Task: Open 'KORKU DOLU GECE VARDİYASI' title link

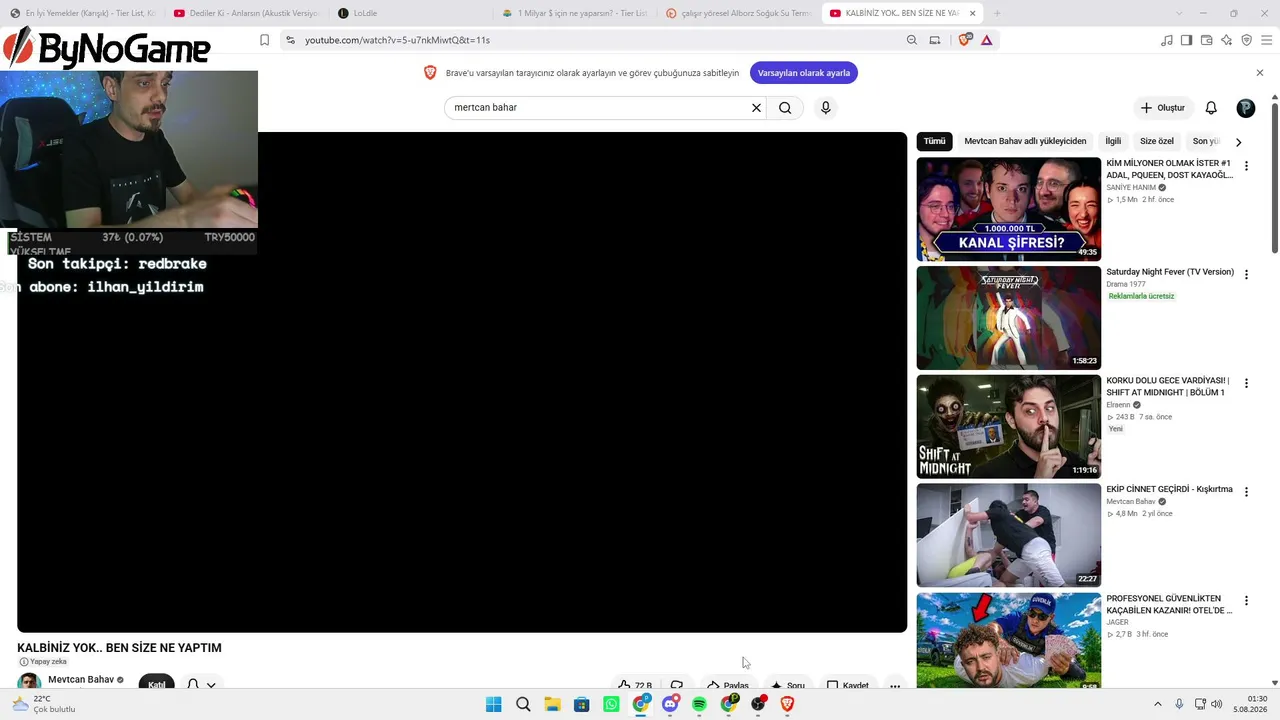Action: [x=1168, y=387]
